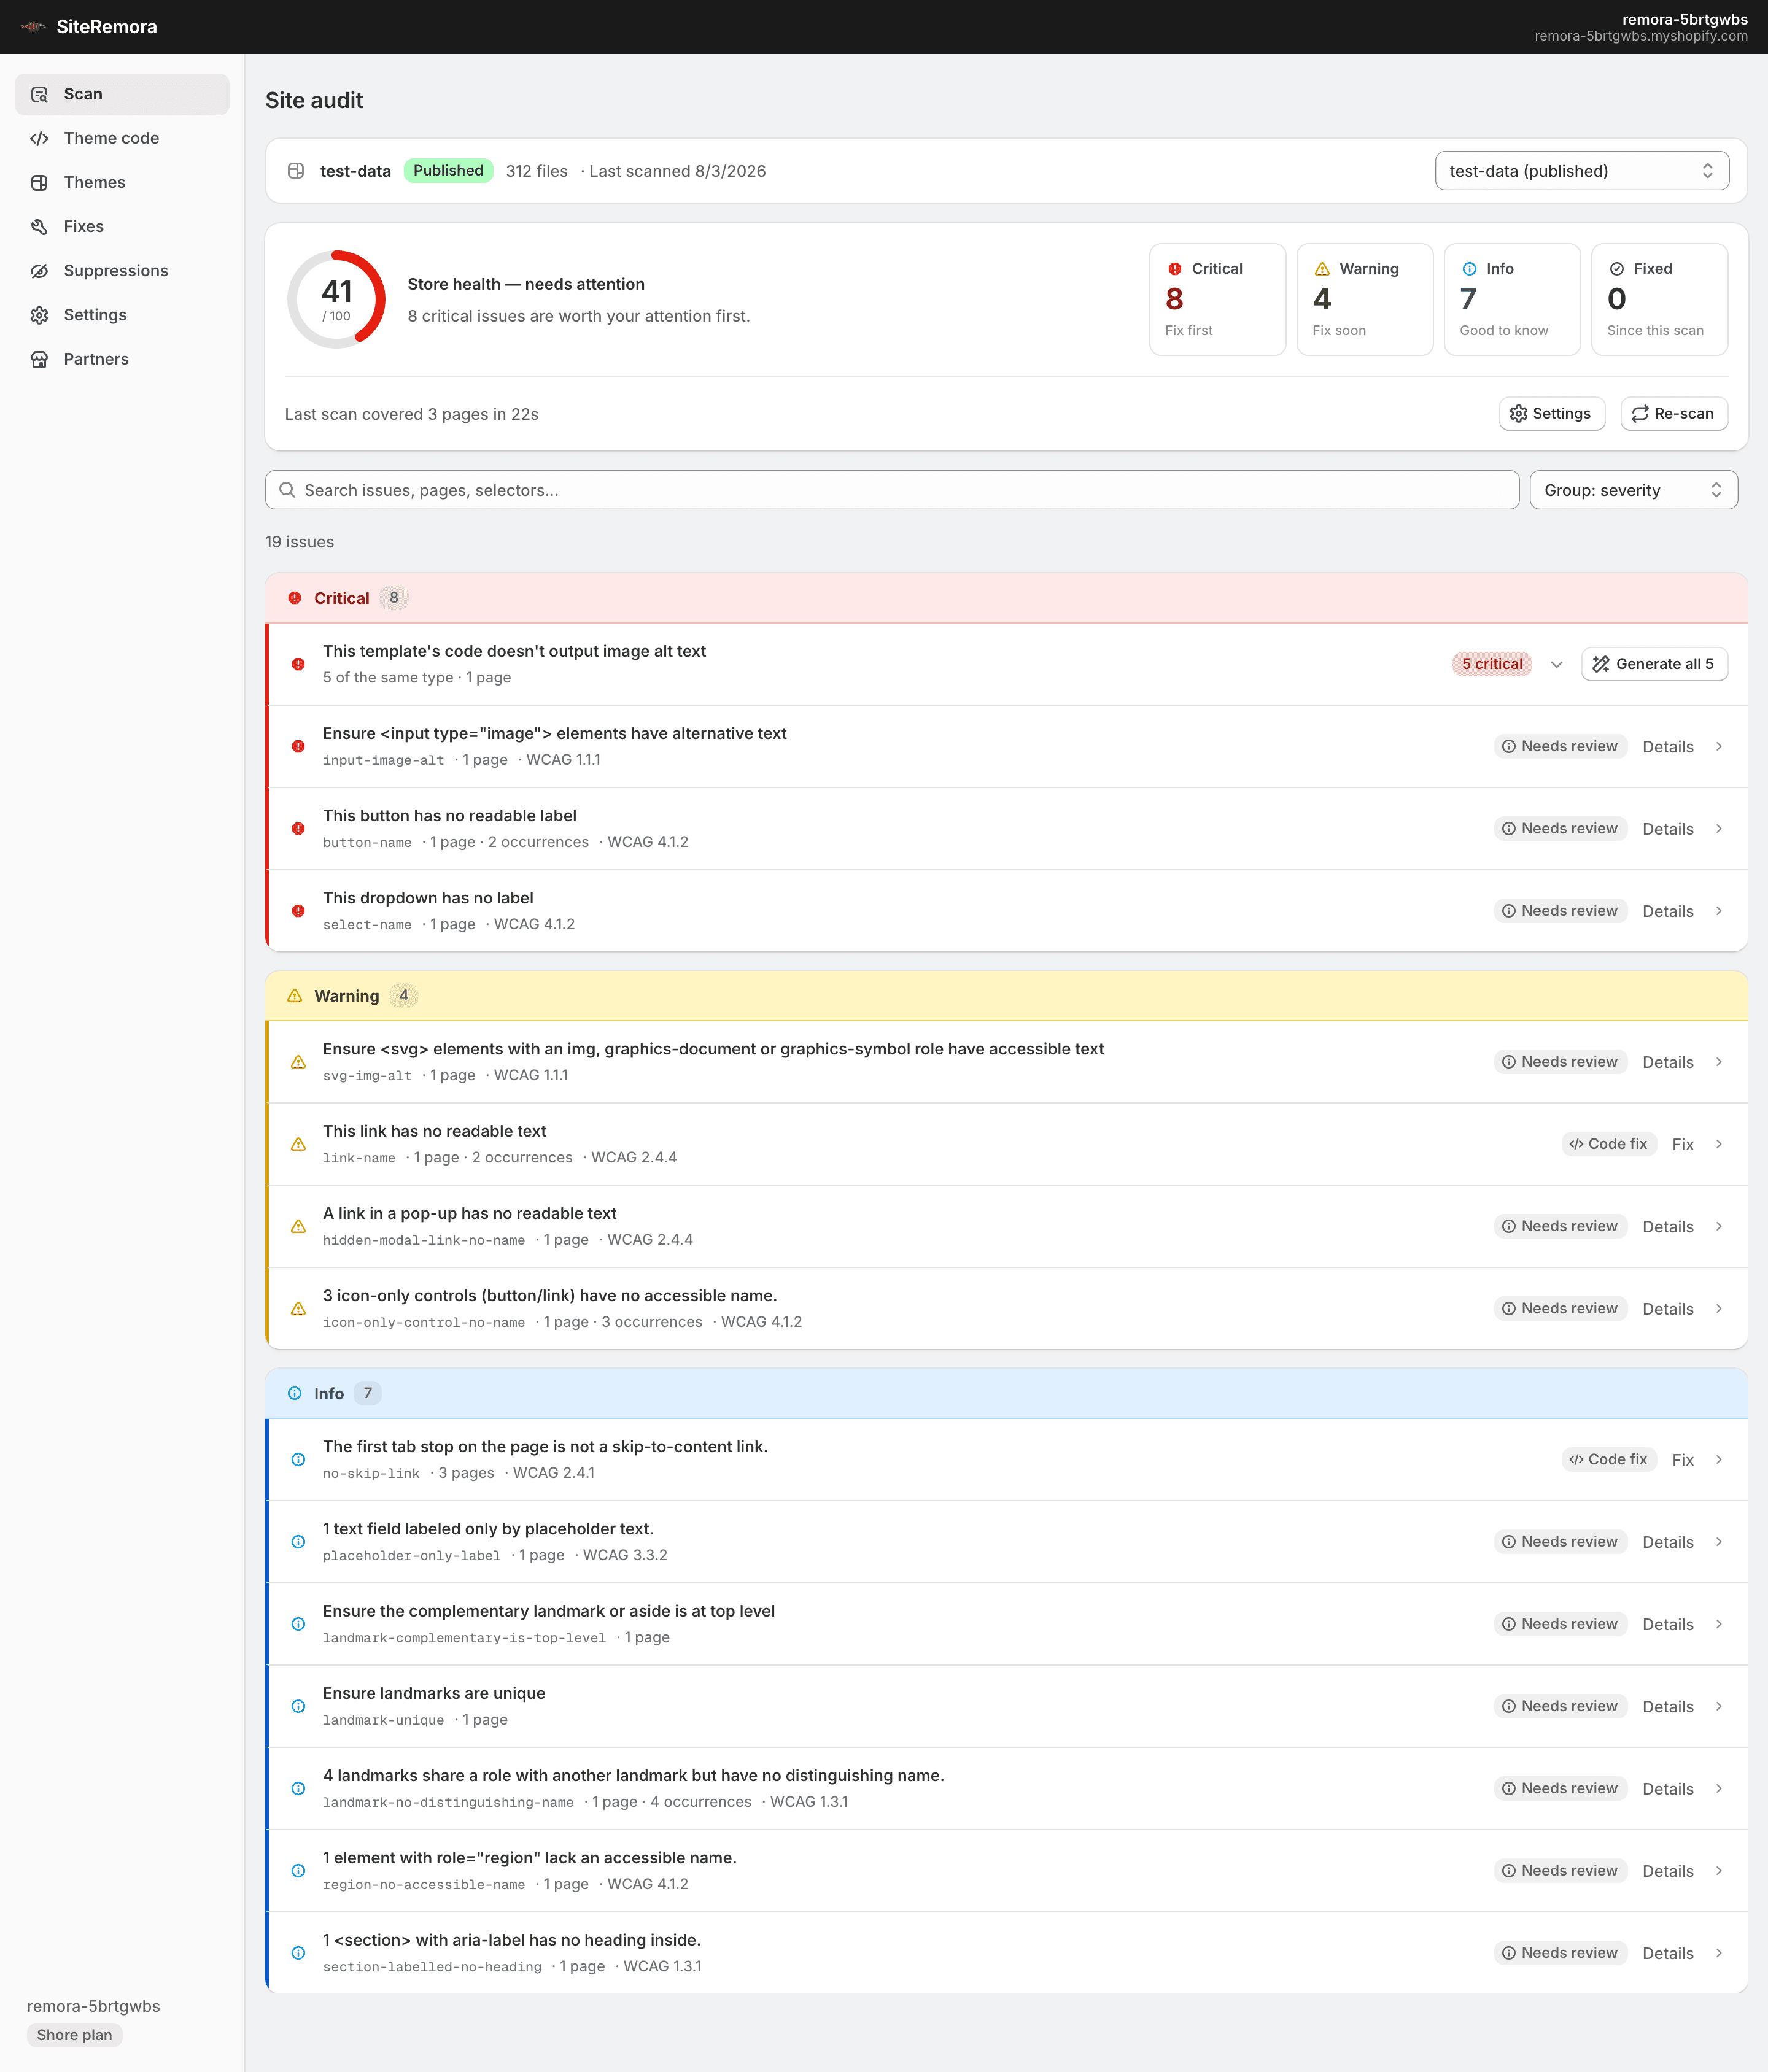The image size is (1768, 2072).
Task: Open the Group: severity dropdown
Action: coord(1633,490)
